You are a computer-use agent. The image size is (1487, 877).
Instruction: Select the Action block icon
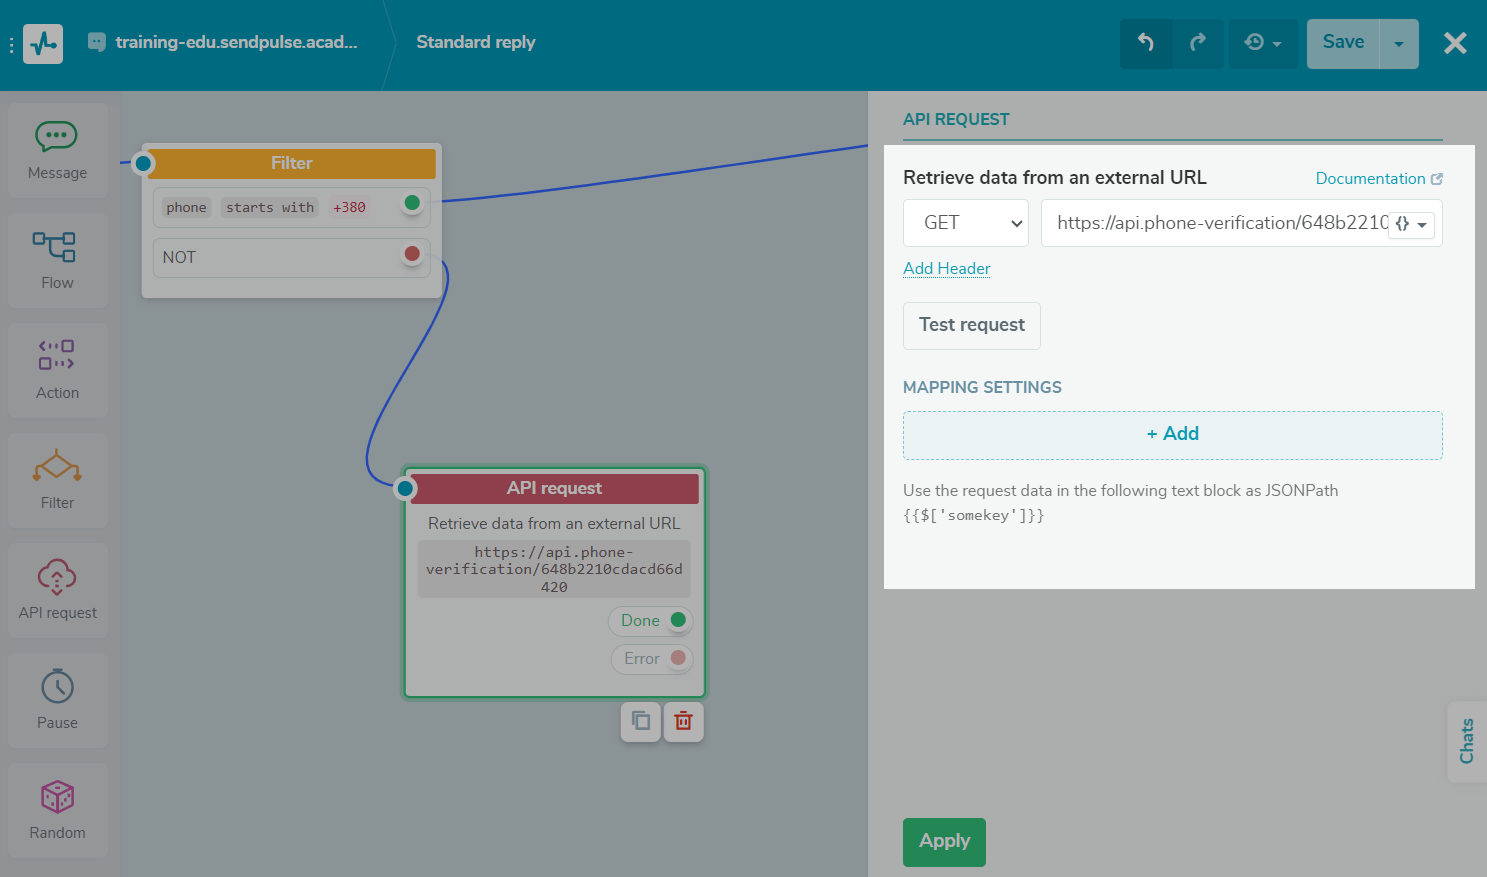[57, 357]
